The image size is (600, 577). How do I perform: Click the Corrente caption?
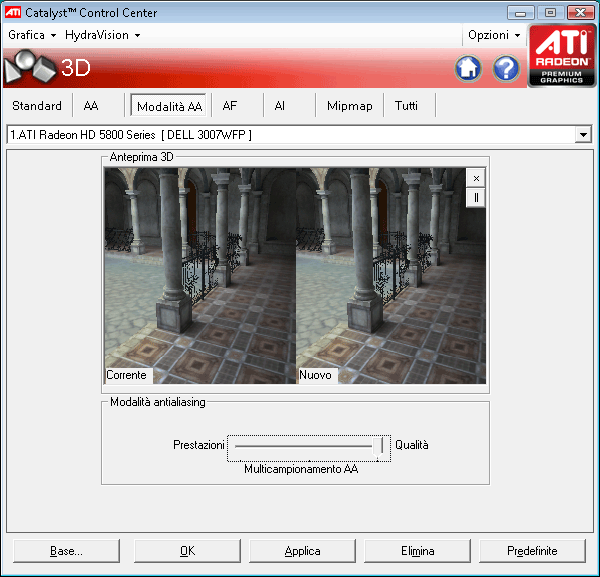tap(129, 375)
